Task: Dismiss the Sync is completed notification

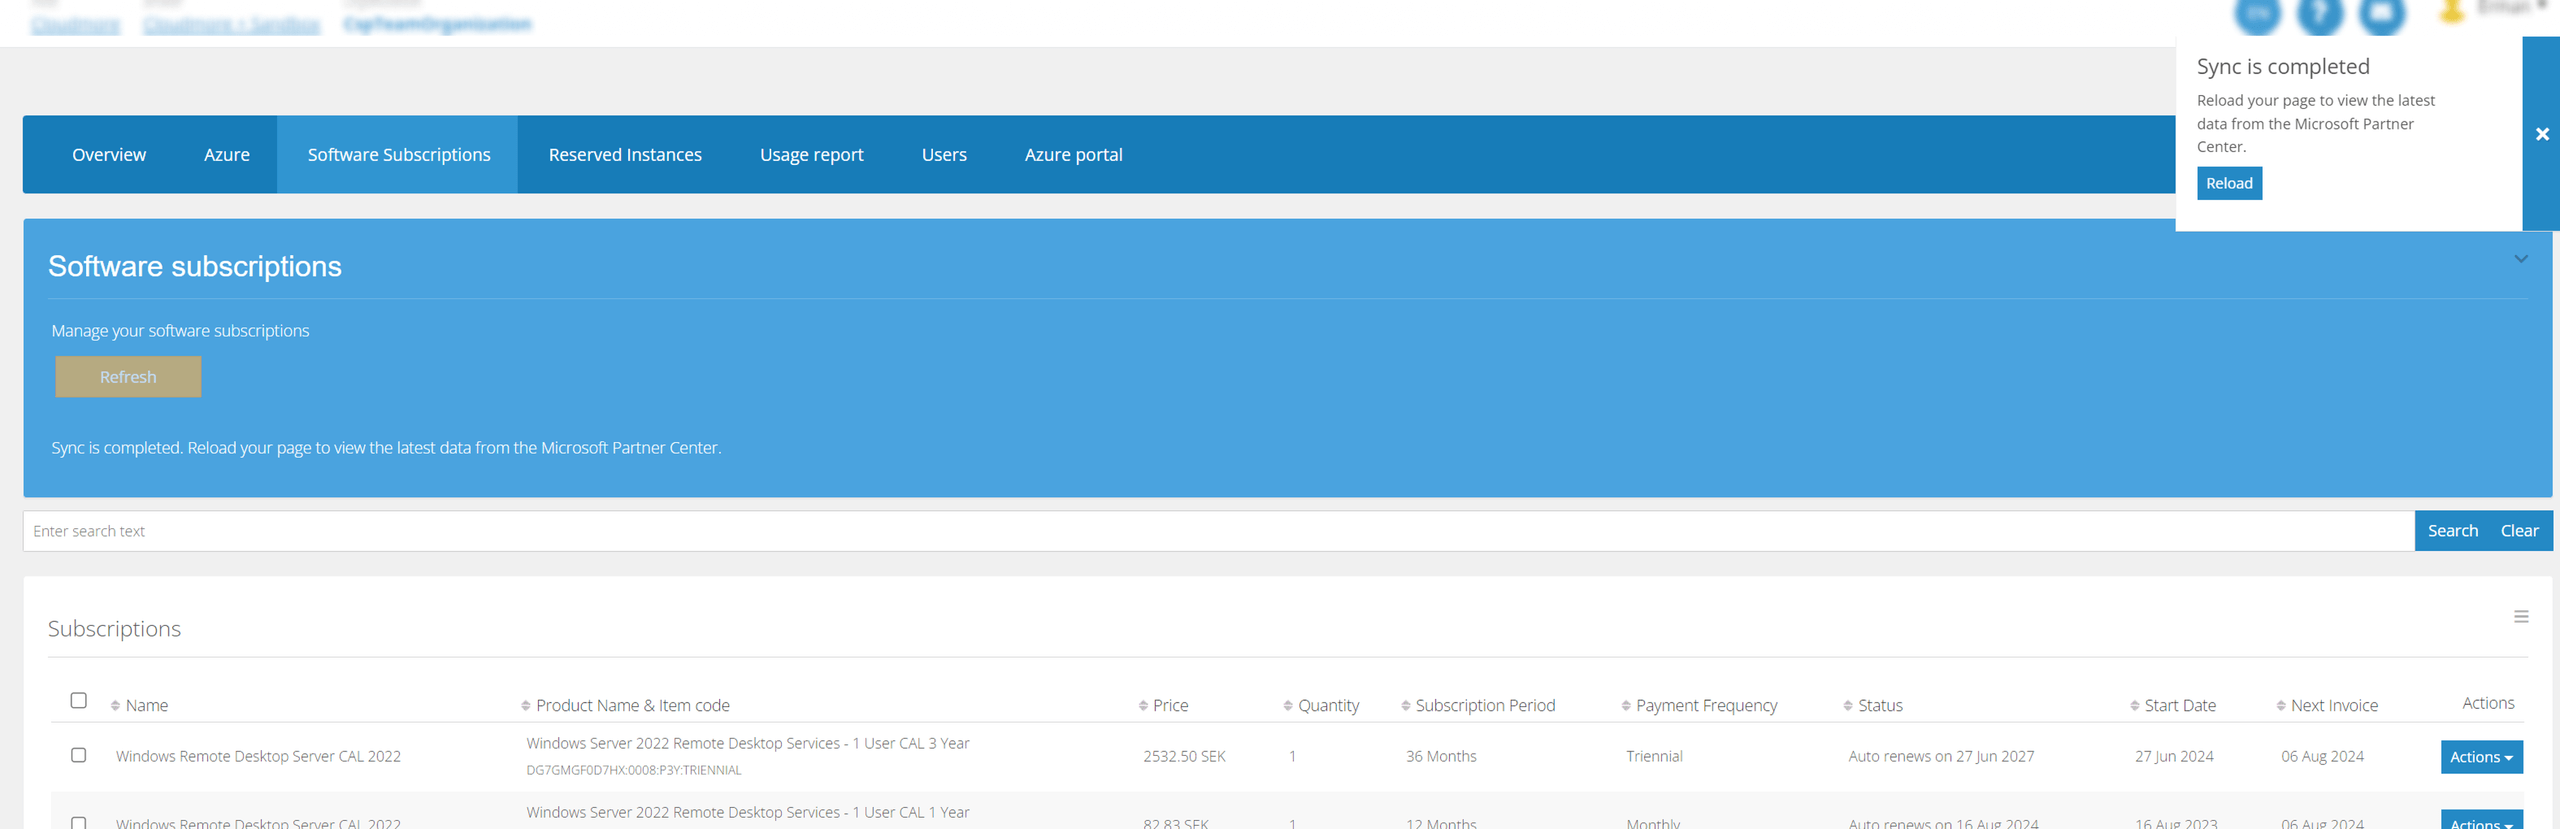Action: pyautogui.click(x=2542, y=134)
